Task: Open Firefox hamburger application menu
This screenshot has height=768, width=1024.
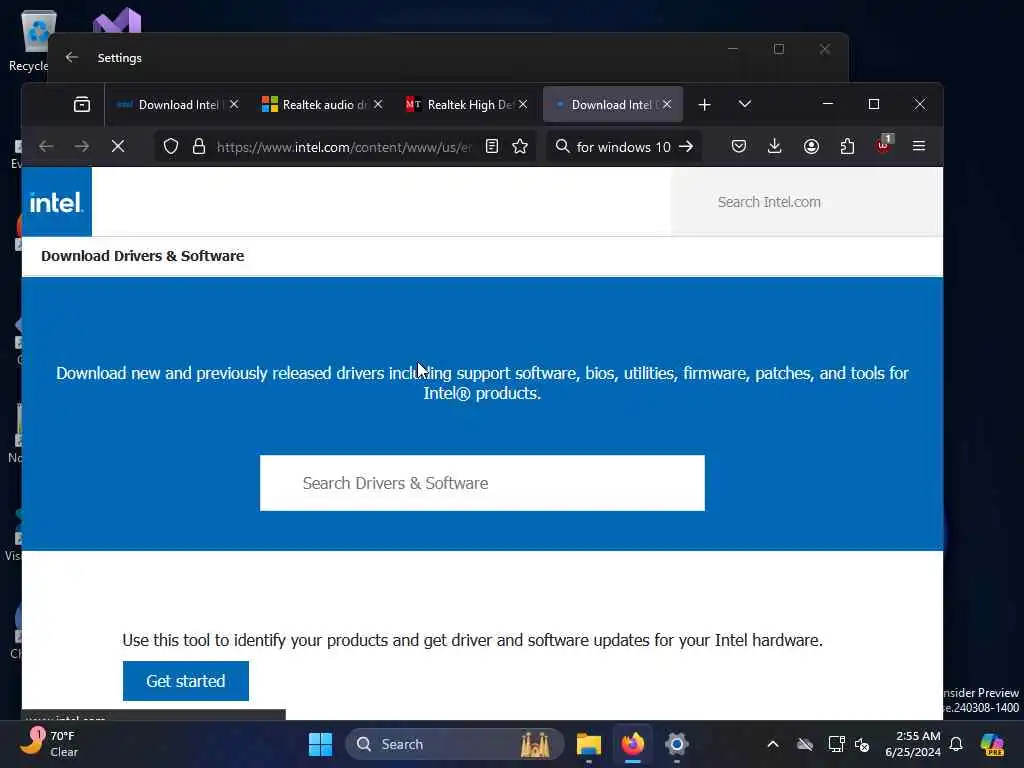Action: click(919, 146)
